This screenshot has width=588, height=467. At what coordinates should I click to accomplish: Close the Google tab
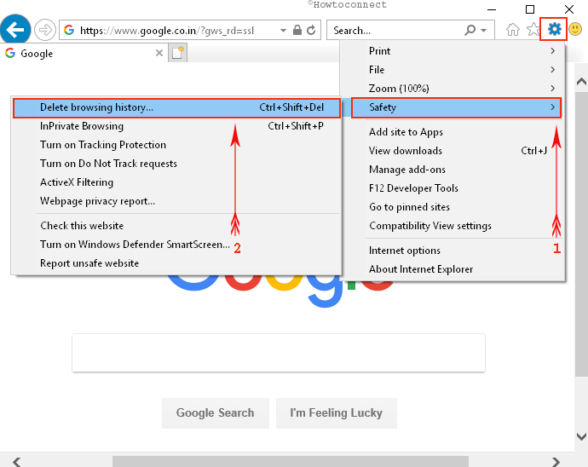(159, 53)
